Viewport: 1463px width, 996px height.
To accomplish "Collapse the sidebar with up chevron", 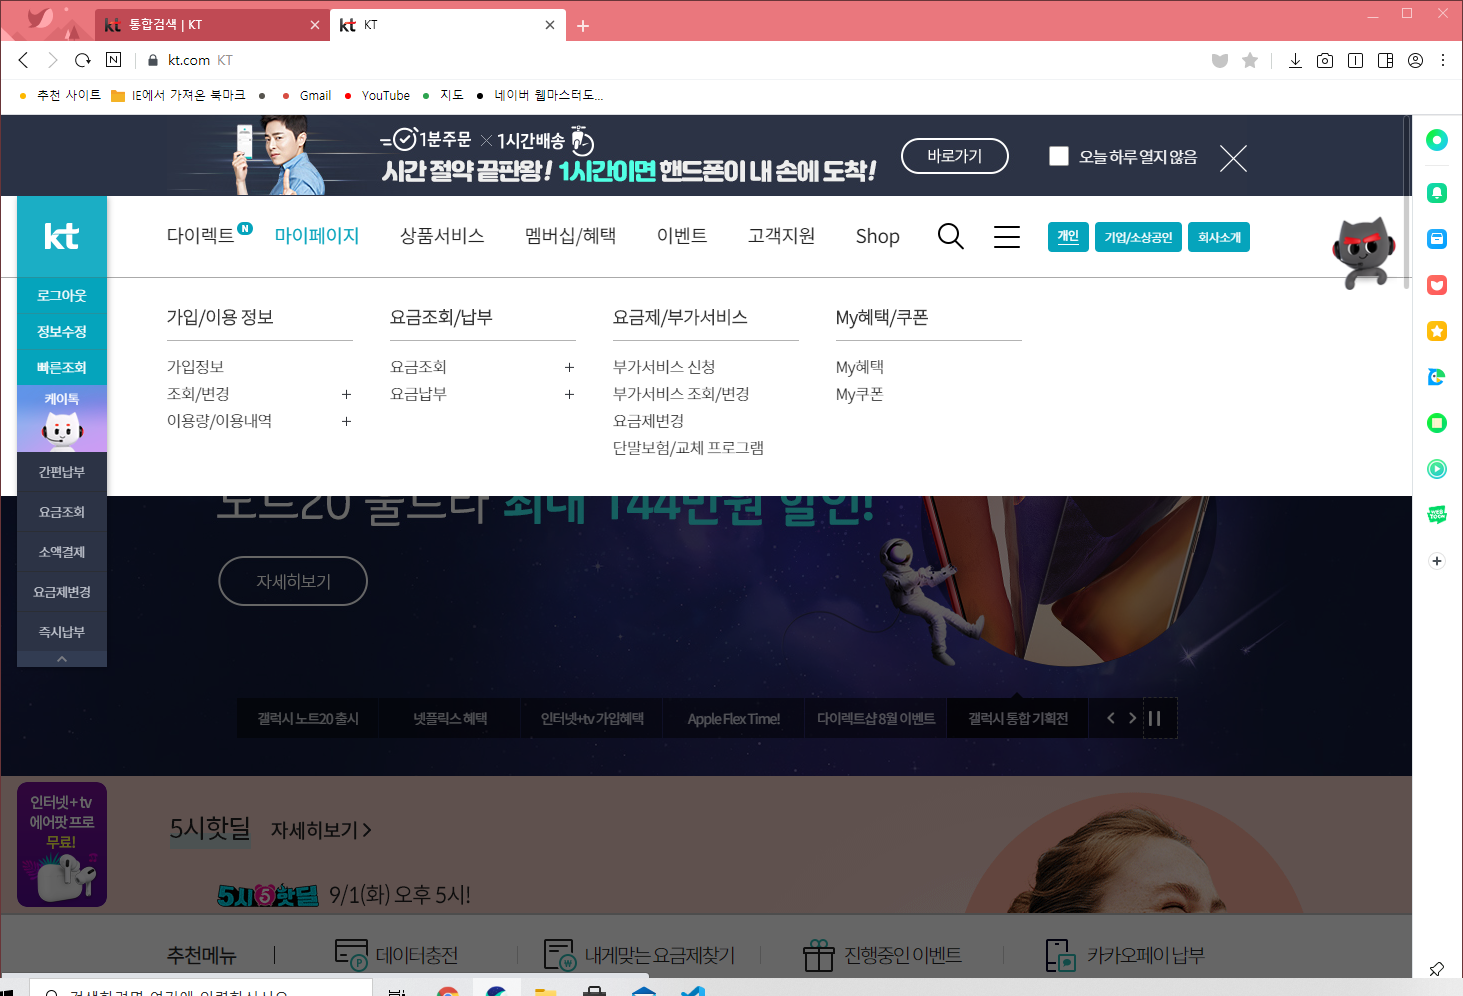I will click(x=61, y=659).
